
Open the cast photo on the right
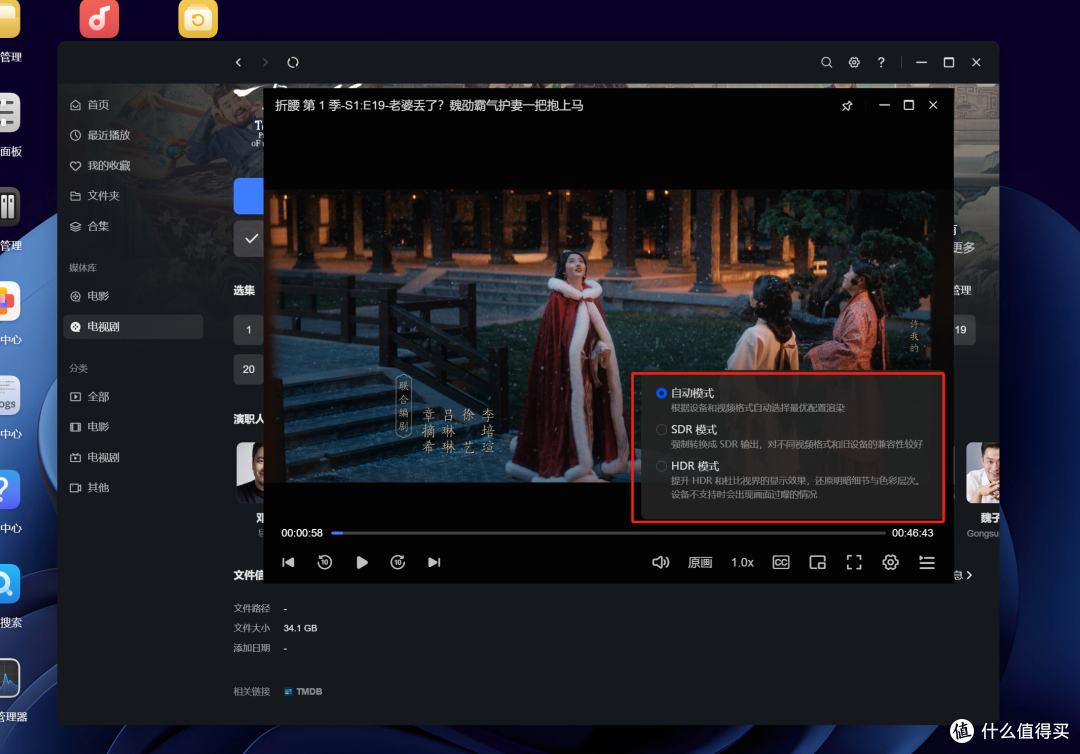[x=982, y=472]
